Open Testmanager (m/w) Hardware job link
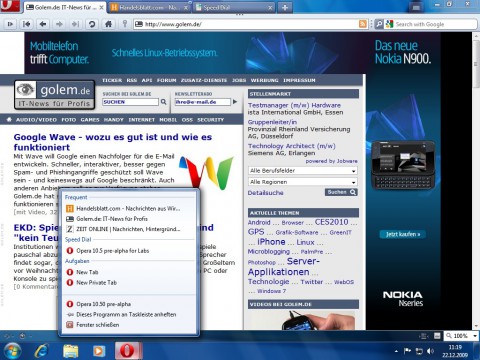480x360 pixels. click(x=294, y=105)
